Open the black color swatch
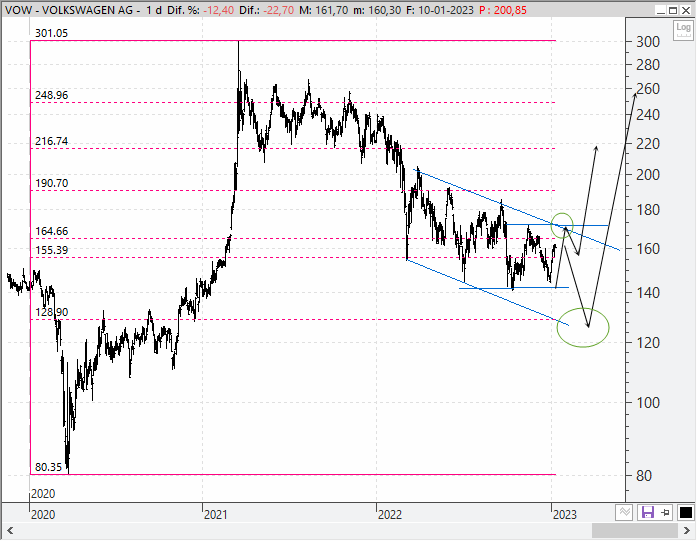The width and height of the screenshot is (697, 541). tap(686, 513)
